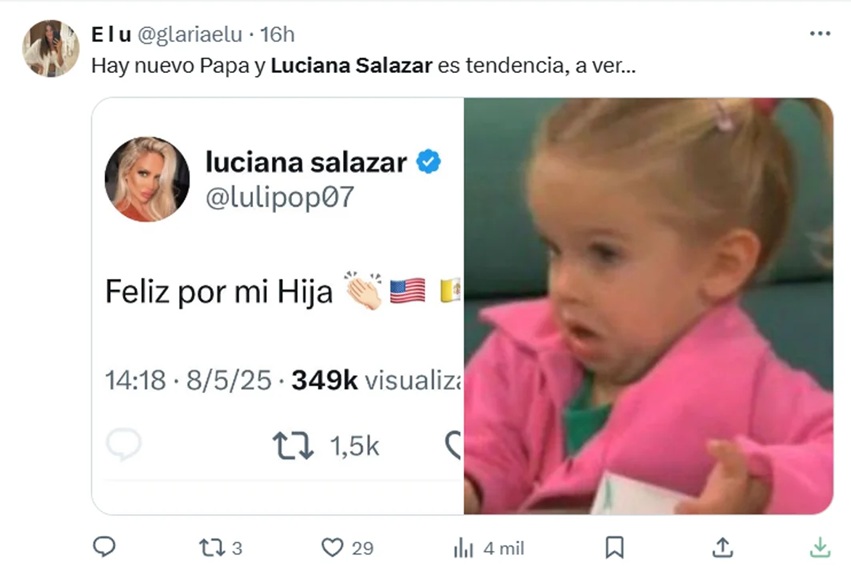
Task: Select the @lulipop07 handle
Action: pyautogui.click(x=280, y=197)
